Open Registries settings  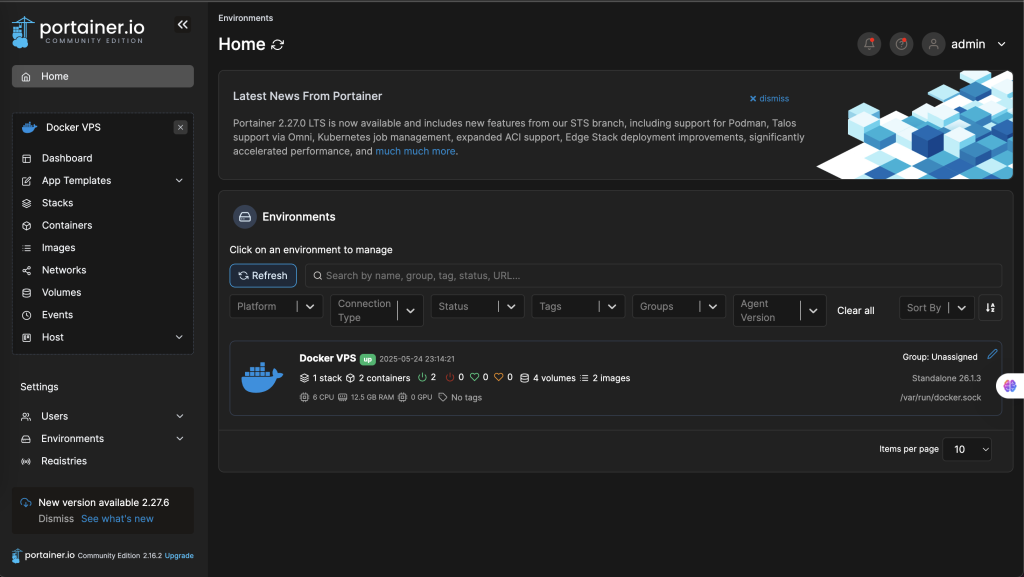(64, 461)
